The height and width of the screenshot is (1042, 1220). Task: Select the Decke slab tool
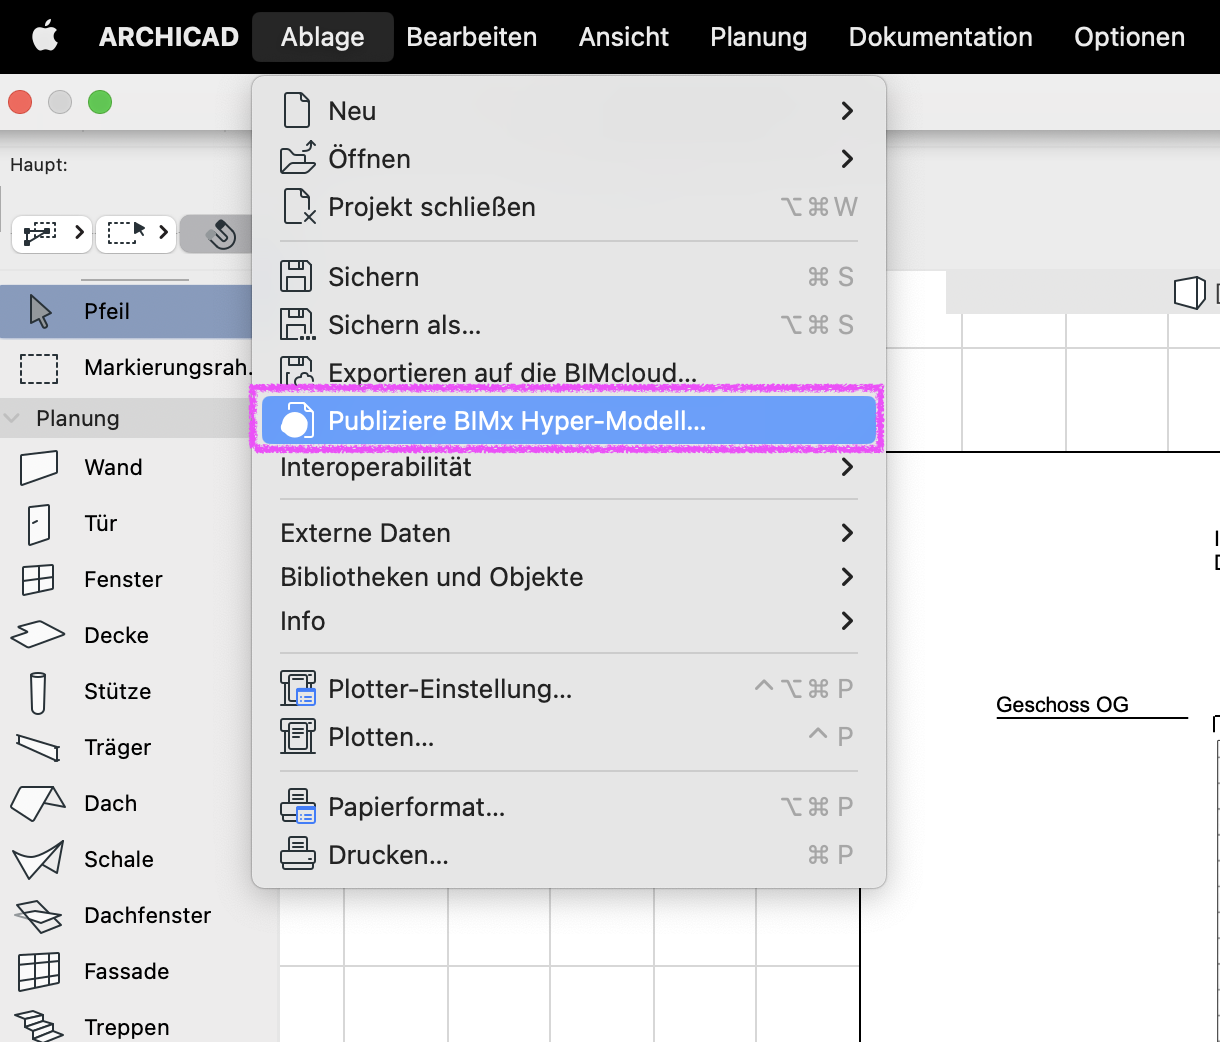126,635
